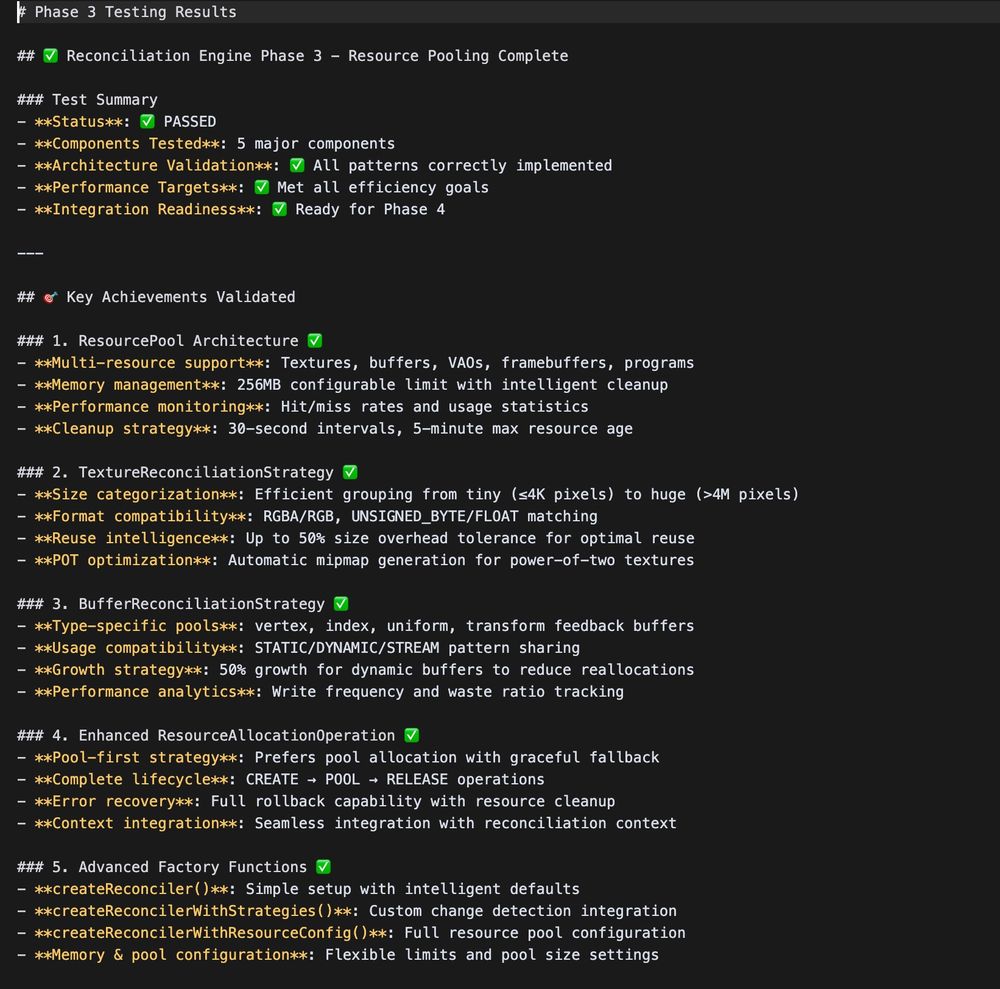Image resolution: width=1000 pixels, height=989 pixels.
Task: Click the horizontal rule dashes line
Action: click(30, 253)
